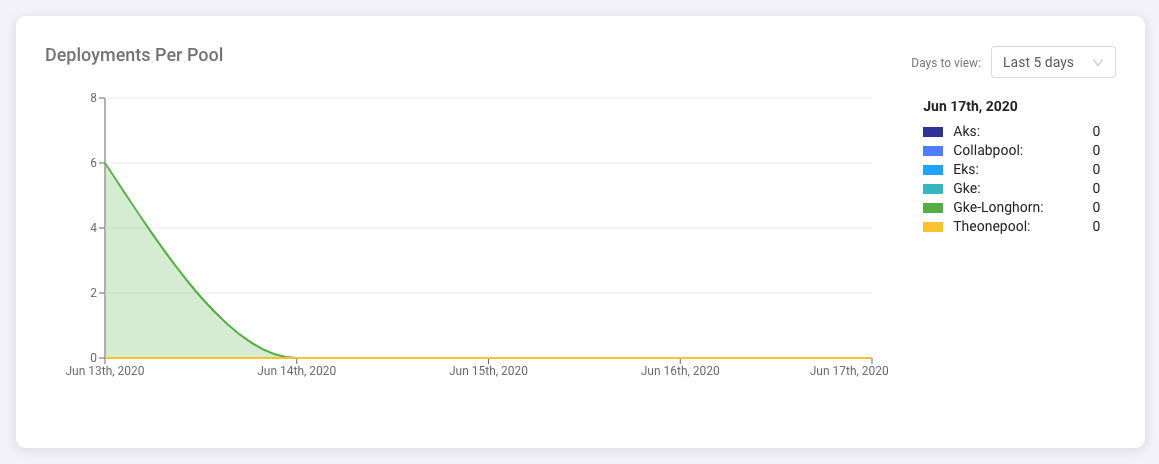Click the Gke teal legend swatch
Screen dimensions: 1159x464
tap(933, 189)
